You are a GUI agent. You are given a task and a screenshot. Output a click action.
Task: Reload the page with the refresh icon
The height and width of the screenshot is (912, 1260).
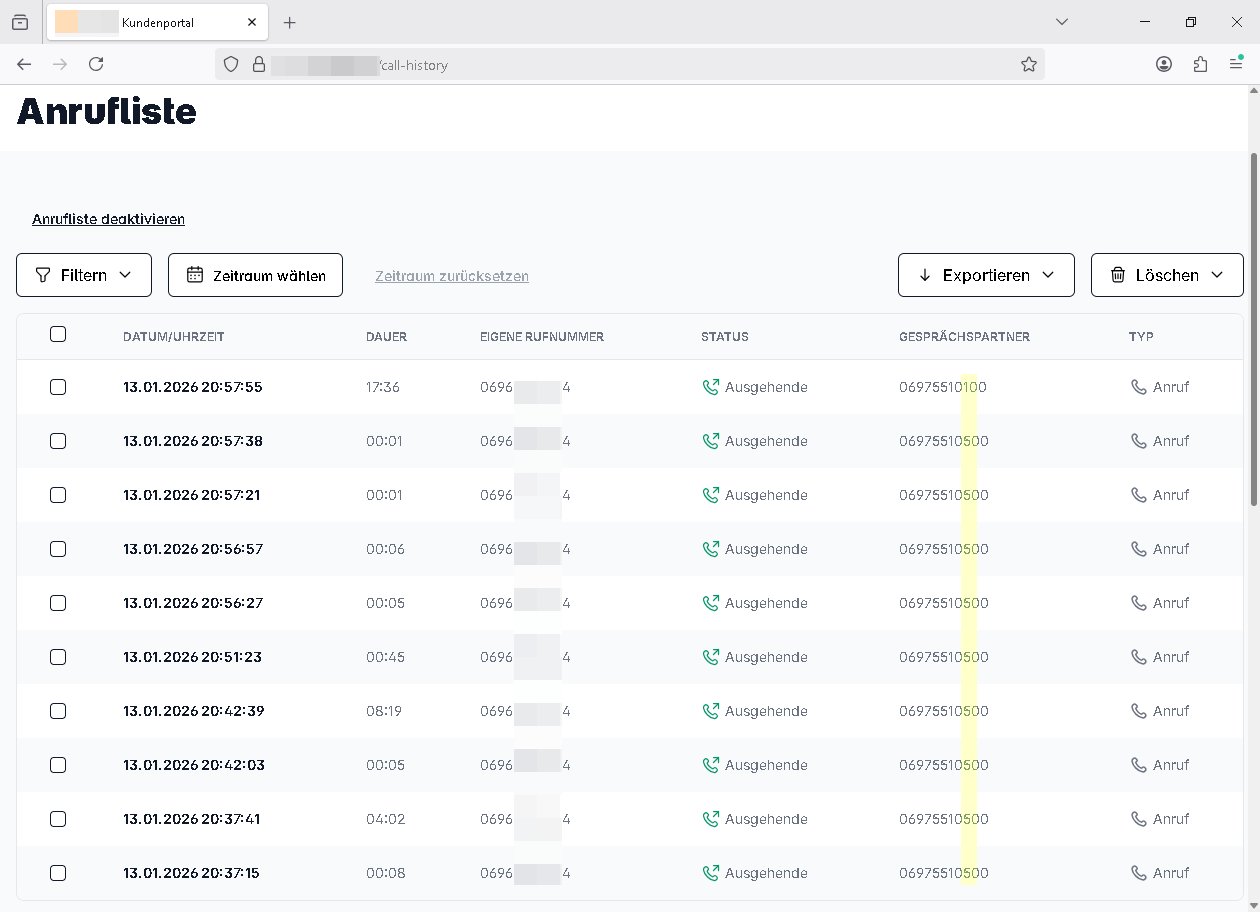point(96,64)
